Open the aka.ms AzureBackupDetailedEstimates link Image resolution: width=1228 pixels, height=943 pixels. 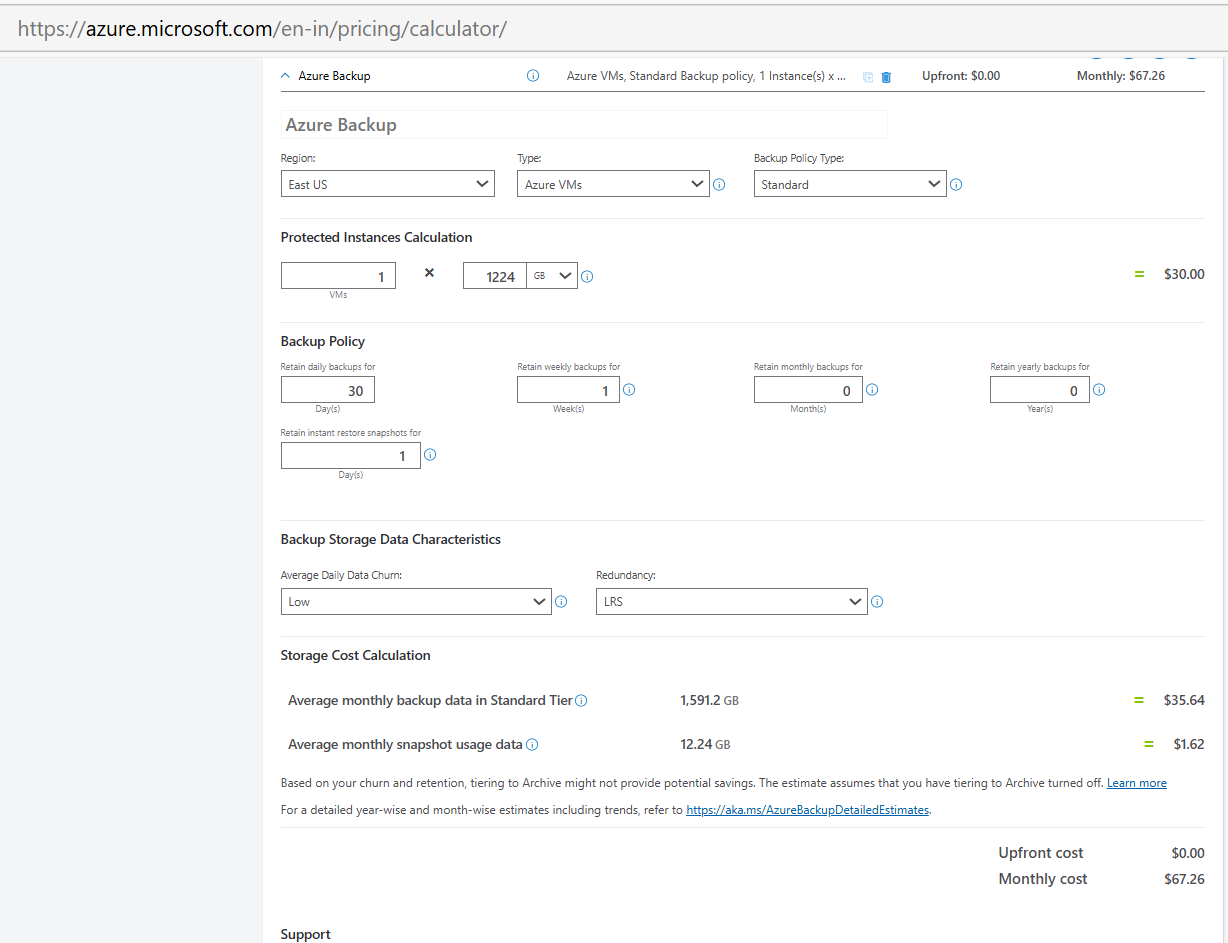(x=808, y=810)
